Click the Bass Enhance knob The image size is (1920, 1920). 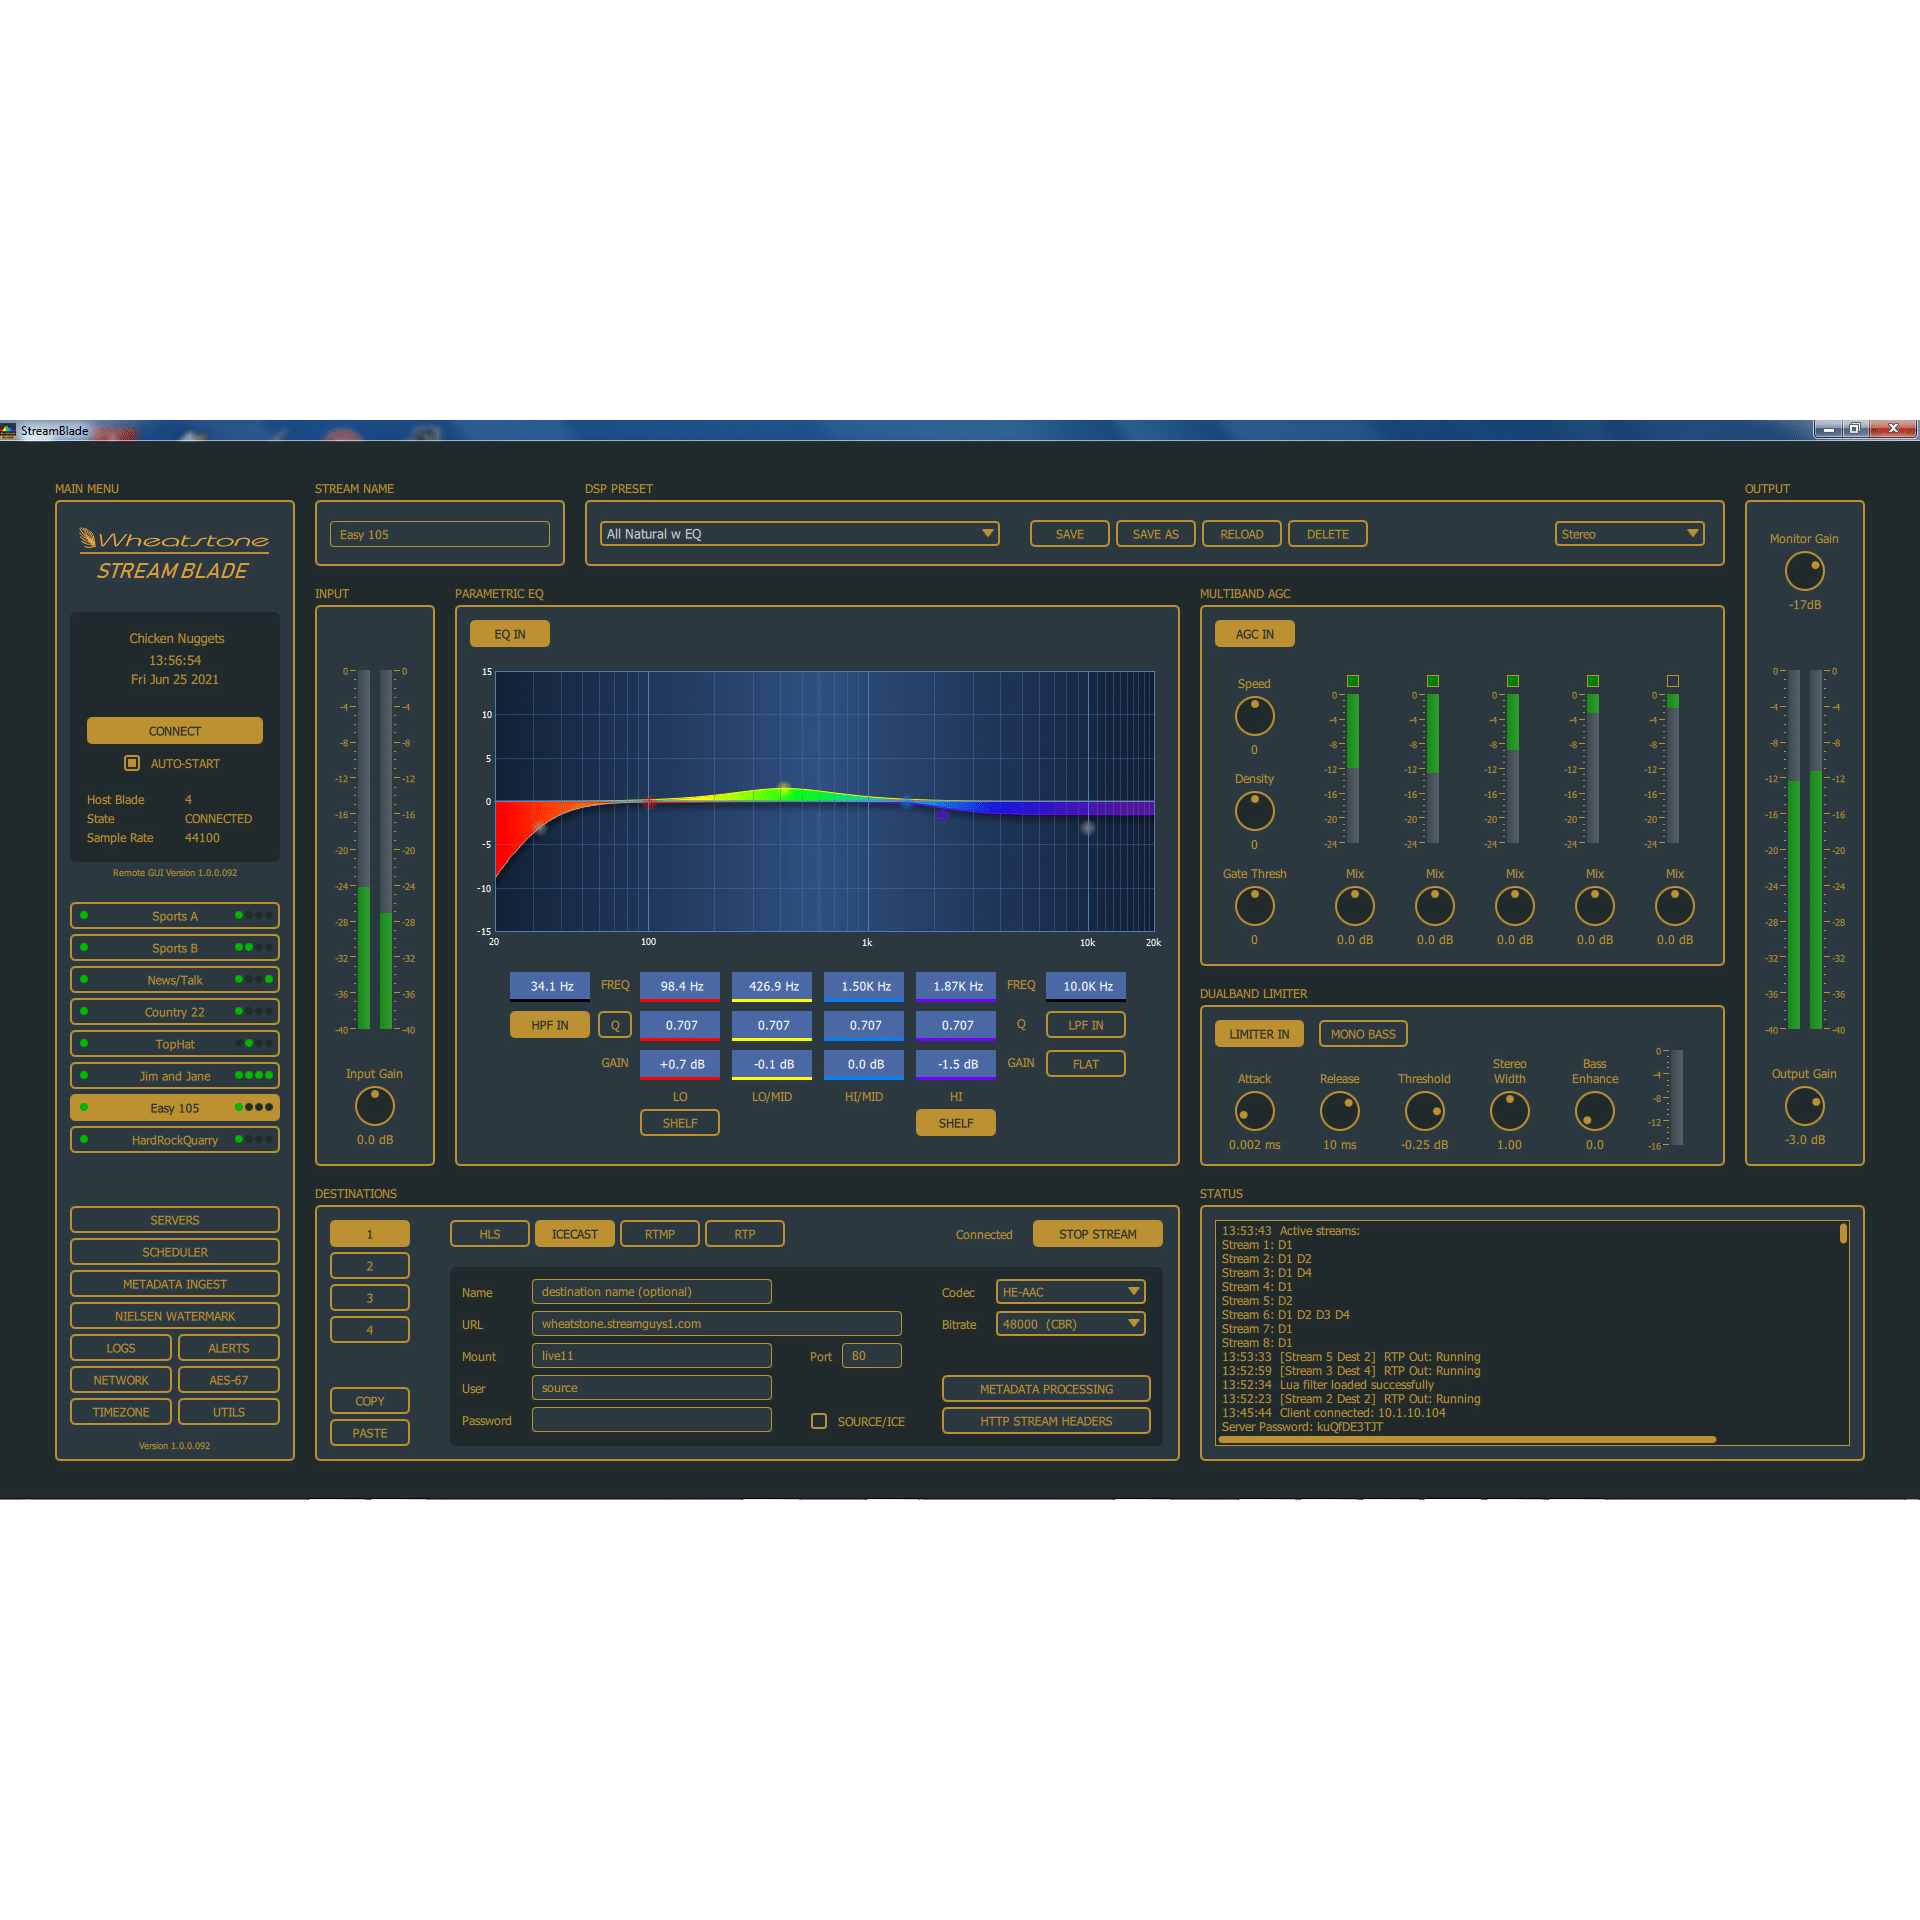point(1594,1111)
